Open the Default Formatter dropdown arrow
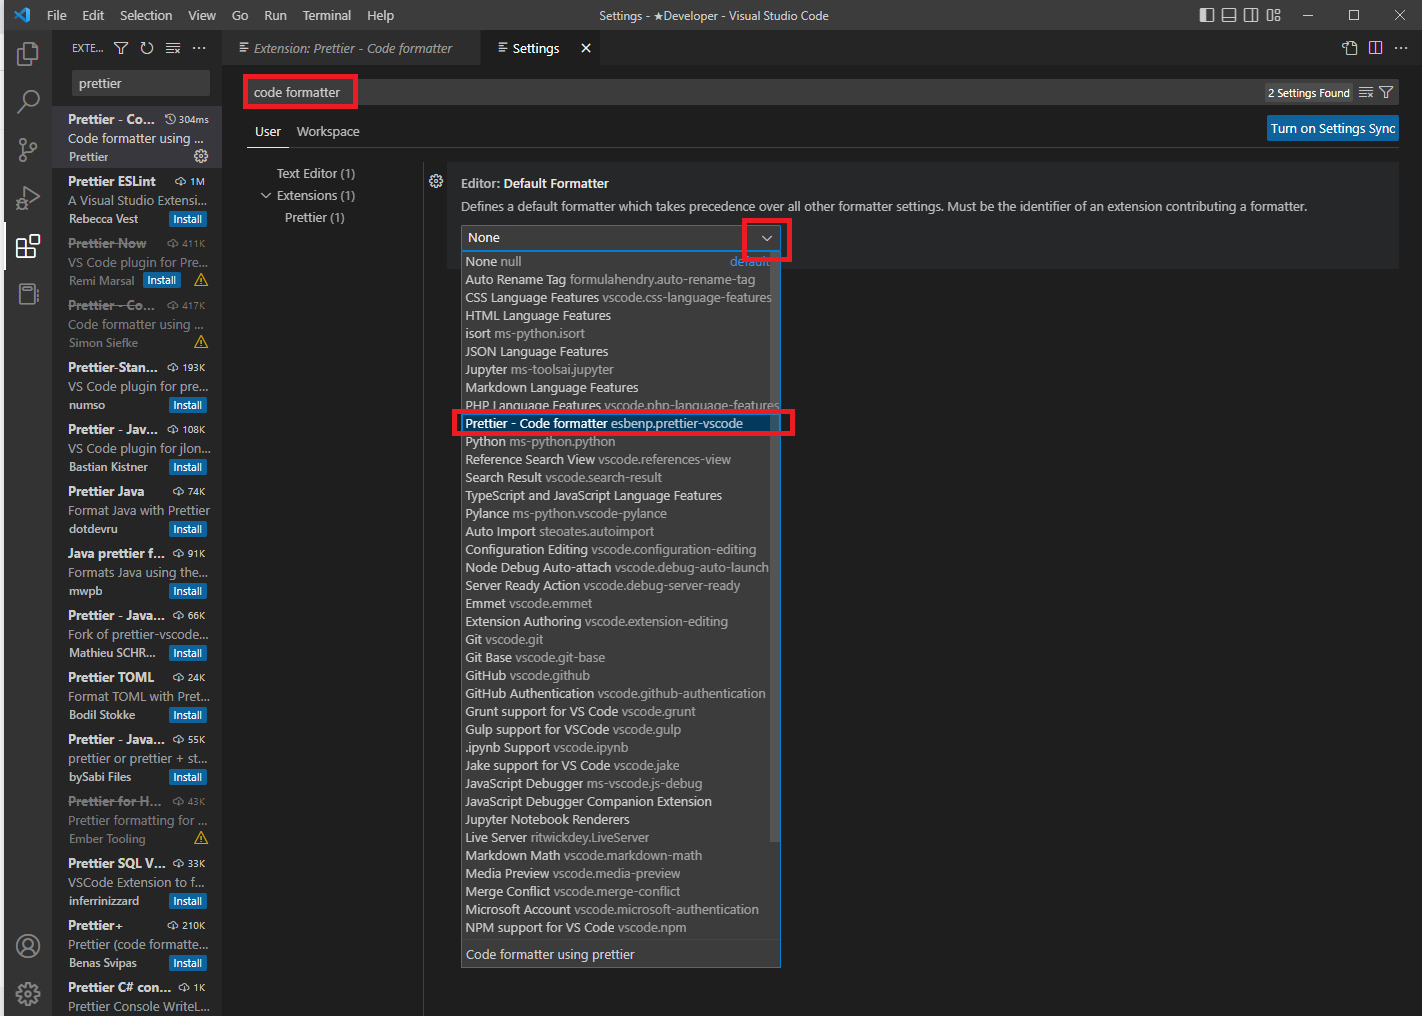This screenshot has width=1422, height=1016. 767,238
